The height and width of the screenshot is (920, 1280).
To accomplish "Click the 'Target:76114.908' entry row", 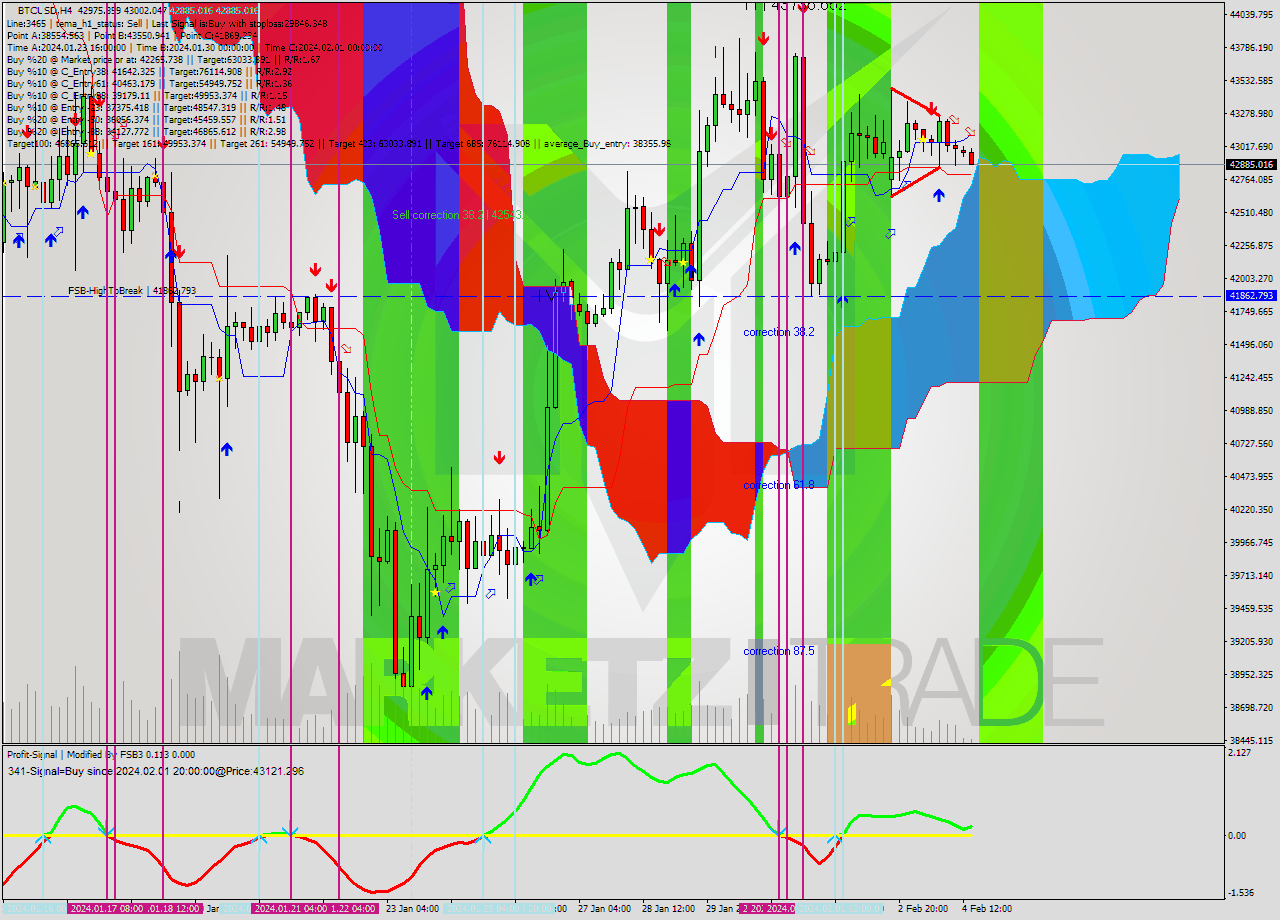I will [x=149, y=71].
